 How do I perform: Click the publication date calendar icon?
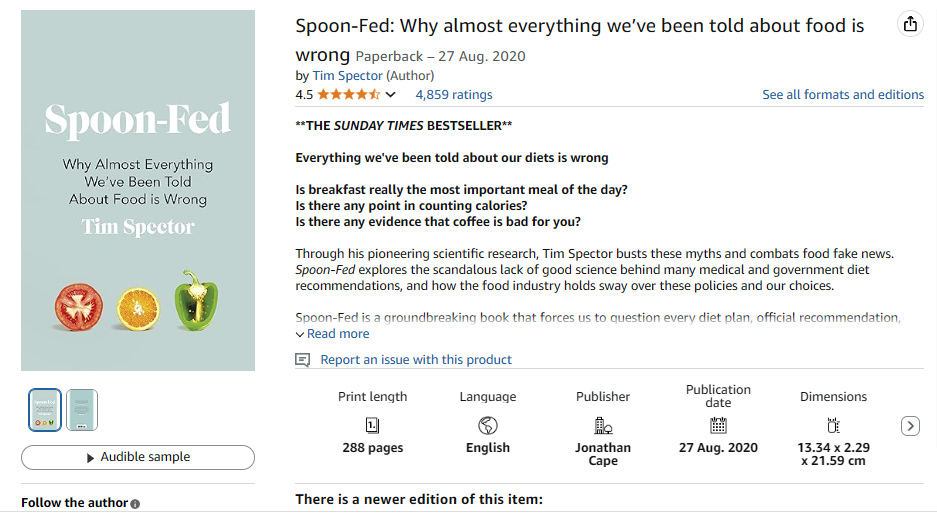[x=718, y=425]
